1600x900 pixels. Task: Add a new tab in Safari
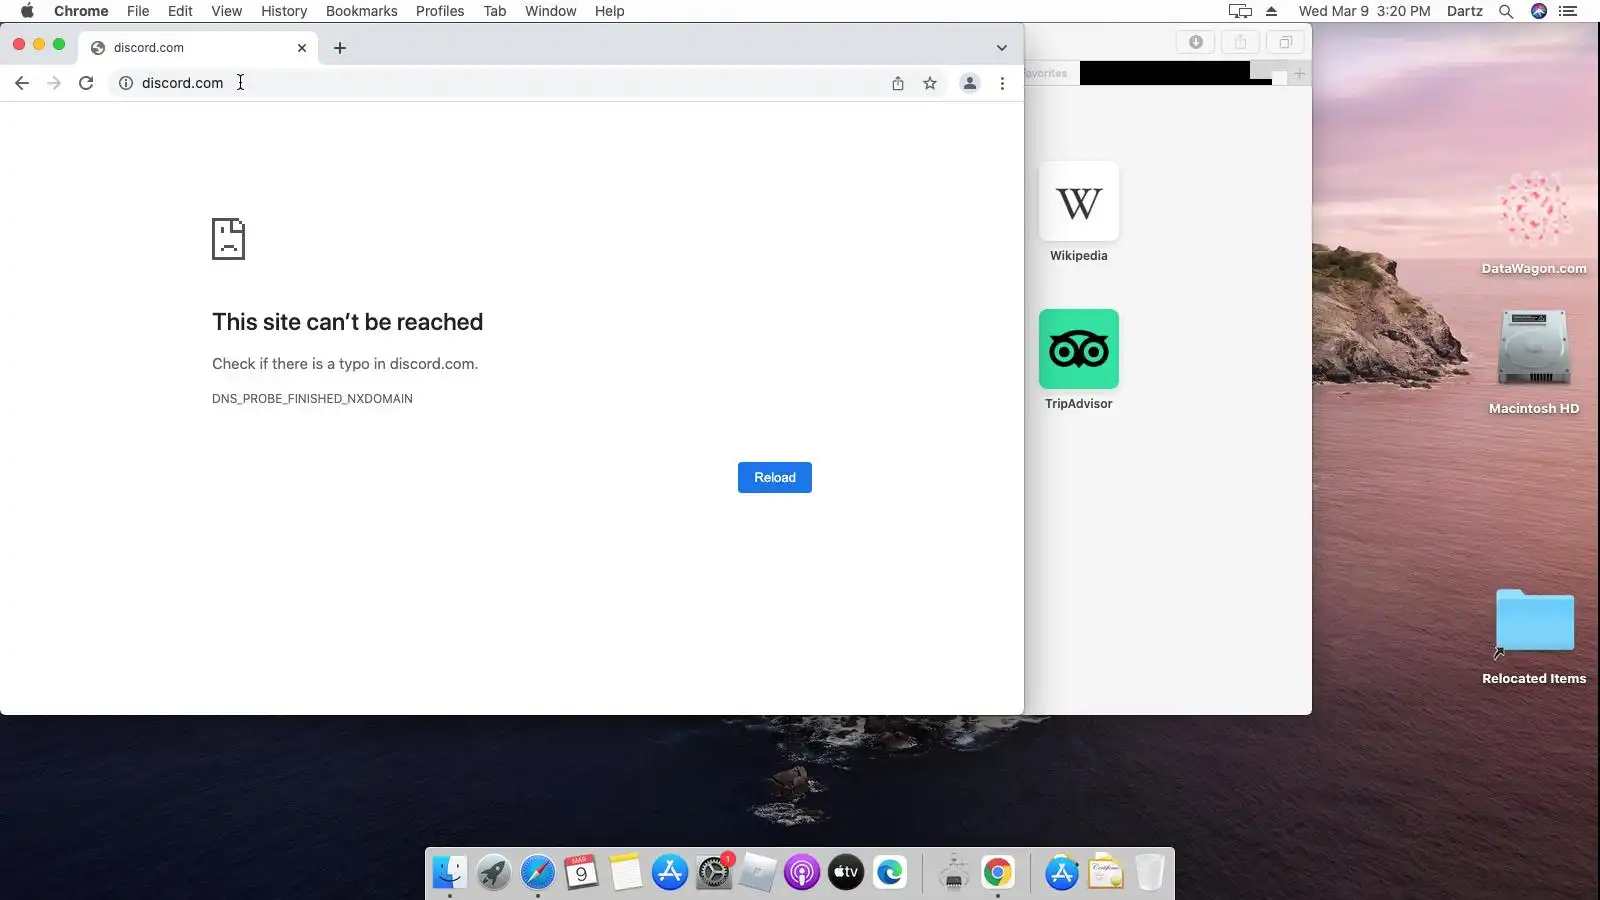(x=1299, y=73)
